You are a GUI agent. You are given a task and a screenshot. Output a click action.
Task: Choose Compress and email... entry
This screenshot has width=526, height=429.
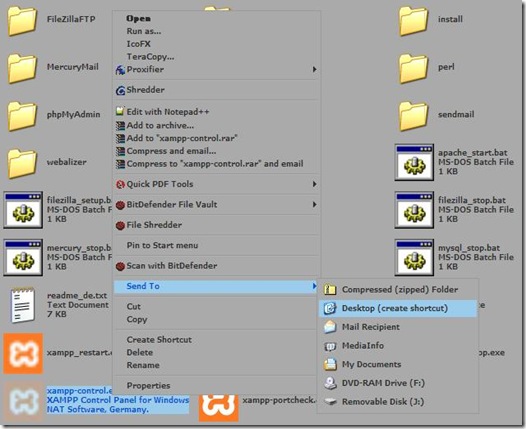click(171, 151)
